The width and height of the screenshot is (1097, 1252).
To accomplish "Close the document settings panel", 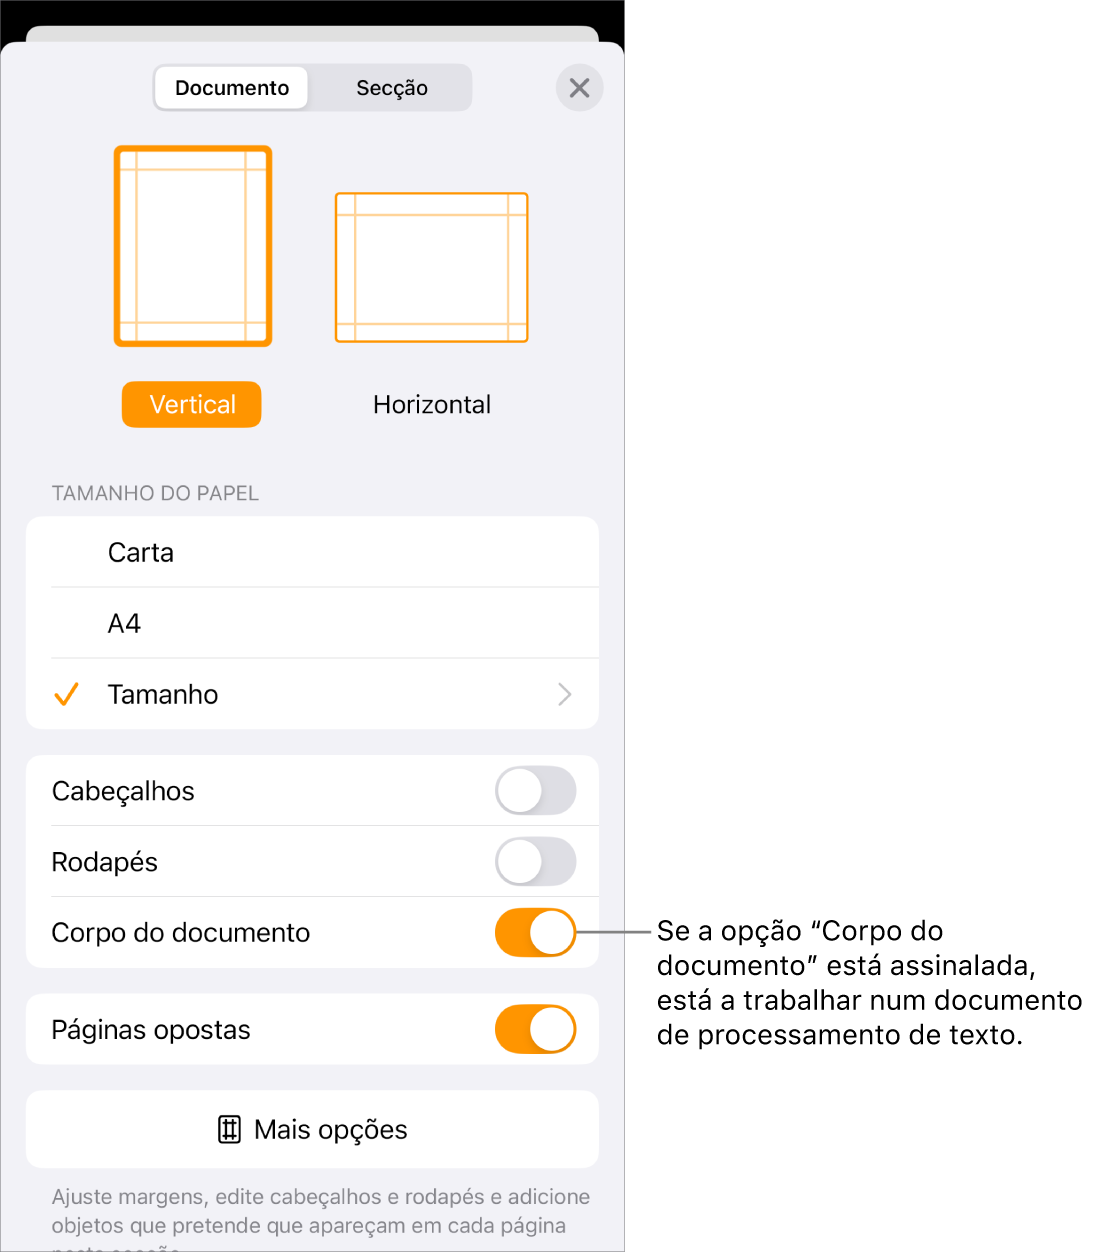I will (x=579, y=88).
